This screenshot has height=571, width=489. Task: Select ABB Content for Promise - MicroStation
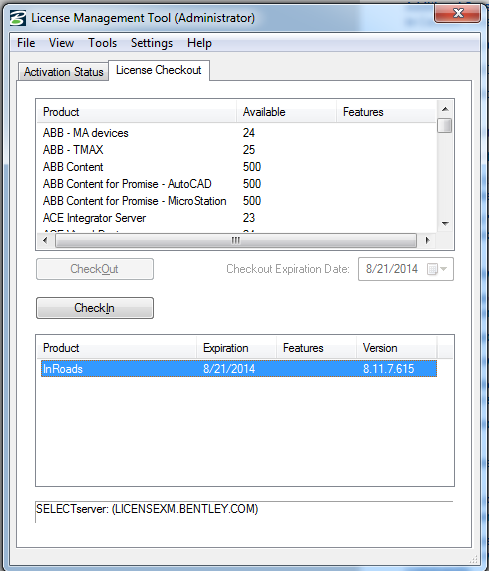(x=237, y=201)
